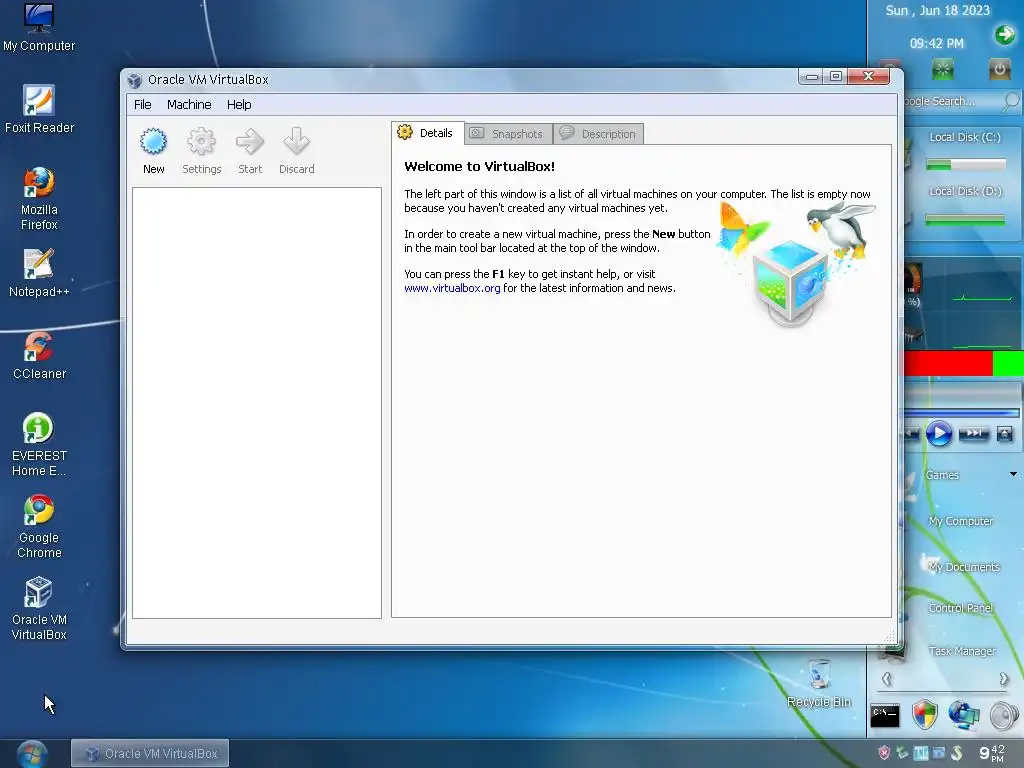Open the Machine menu
1024x768 pixels.
pos(189,104)
